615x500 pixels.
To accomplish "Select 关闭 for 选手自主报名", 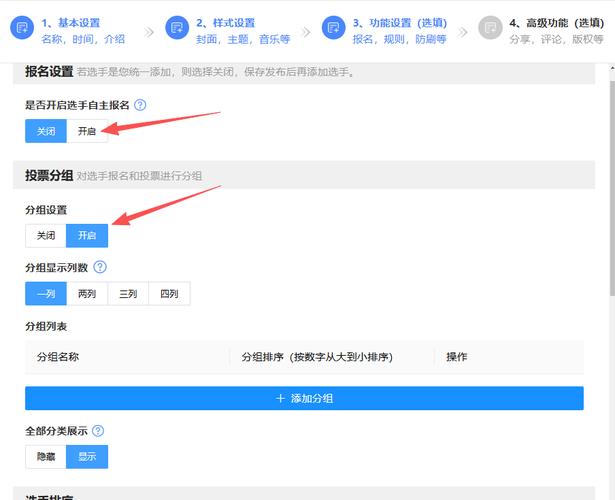I will (46, 131).
